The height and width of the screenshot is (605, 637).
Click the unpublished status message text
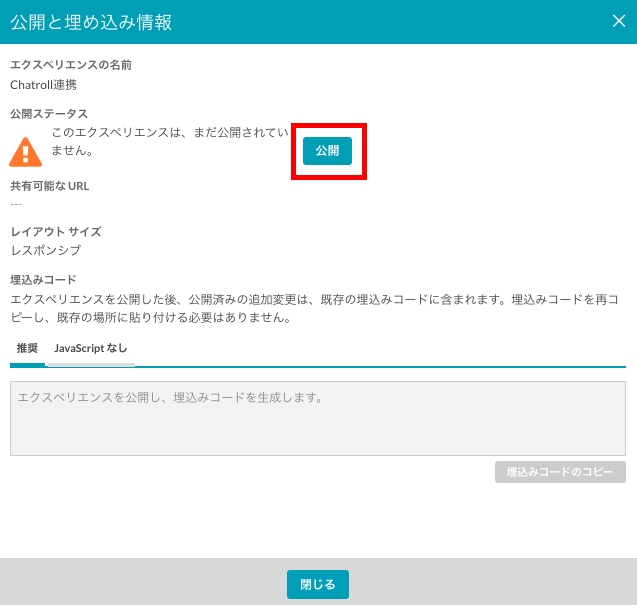170,141
